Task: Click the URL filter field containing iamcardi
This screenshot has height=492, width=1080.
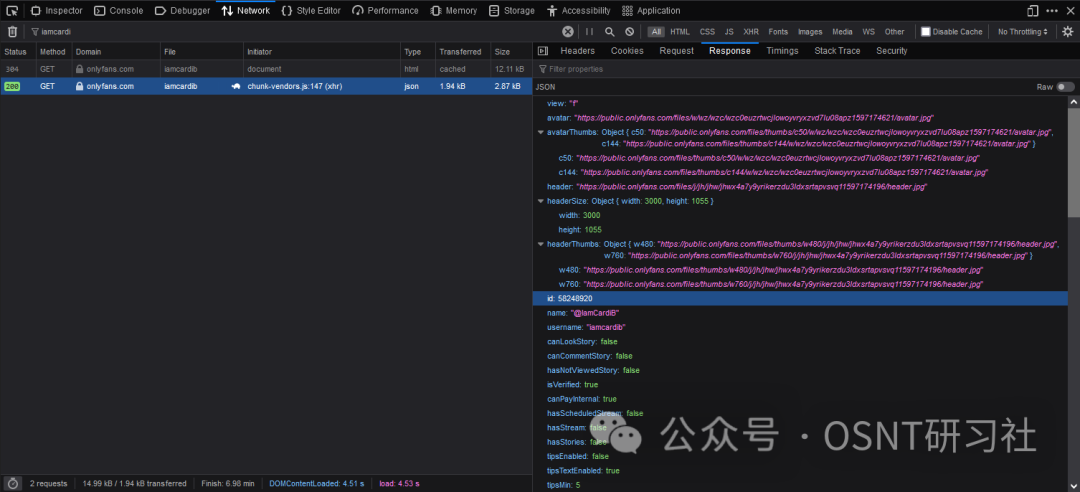Action: click(296, 32)
